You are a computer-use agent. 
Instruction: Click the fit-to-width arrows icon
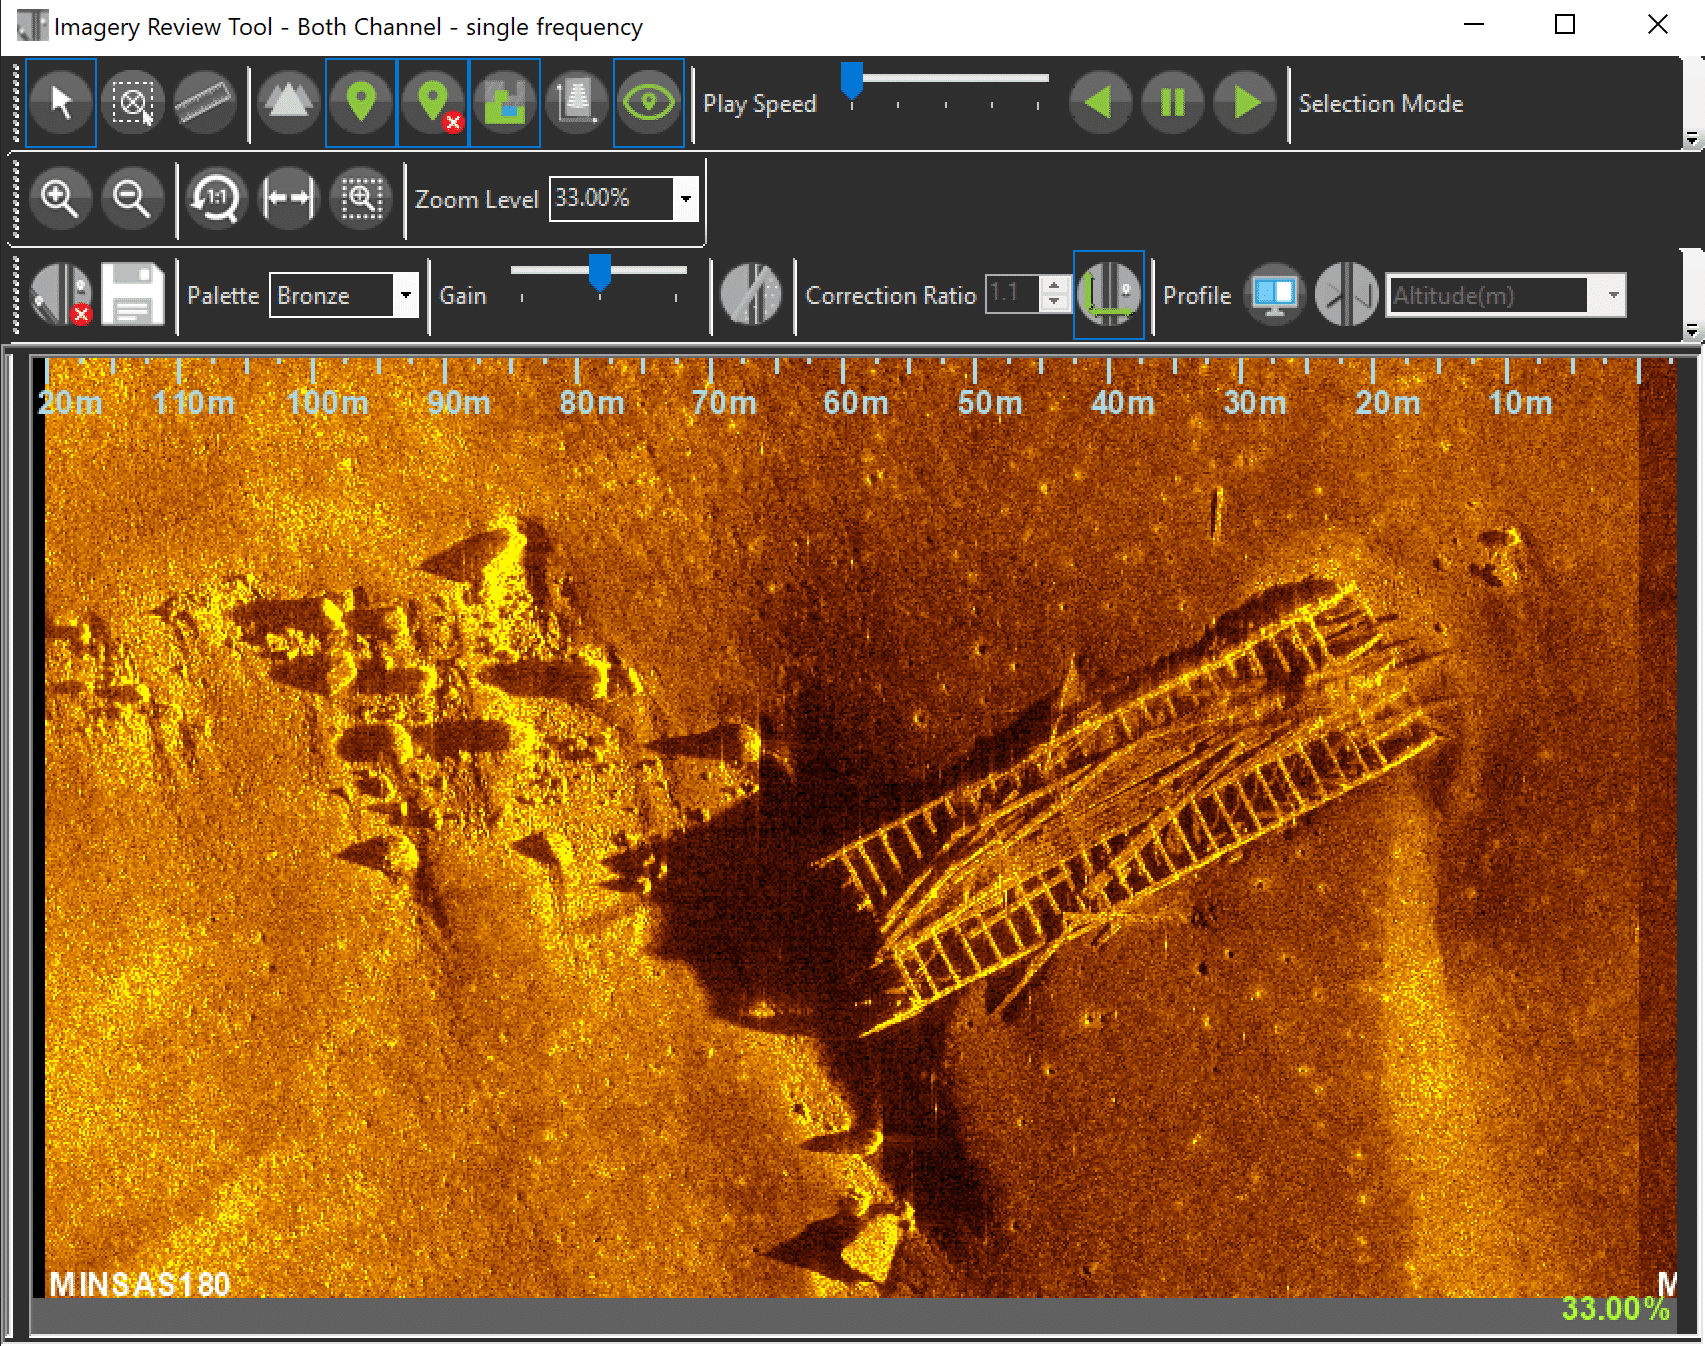288,198
